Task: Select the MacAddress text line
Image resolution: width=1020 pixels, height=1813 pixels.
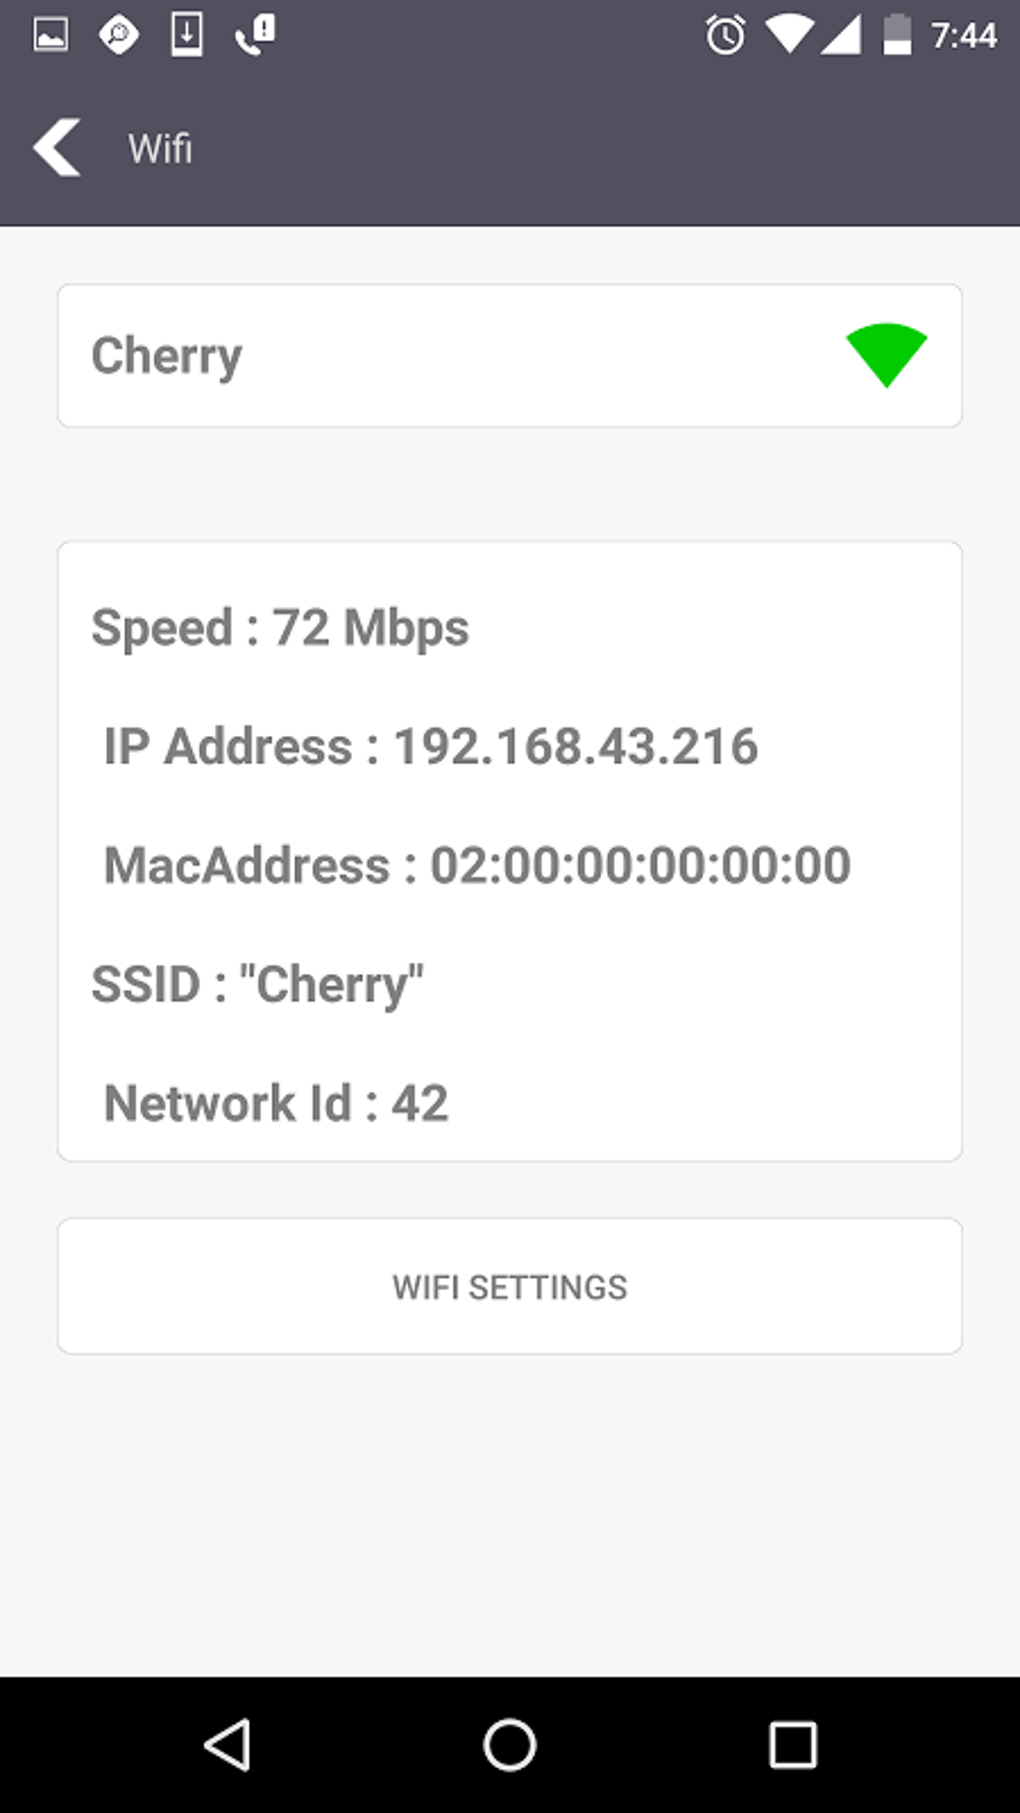Action: click(477, 865)
